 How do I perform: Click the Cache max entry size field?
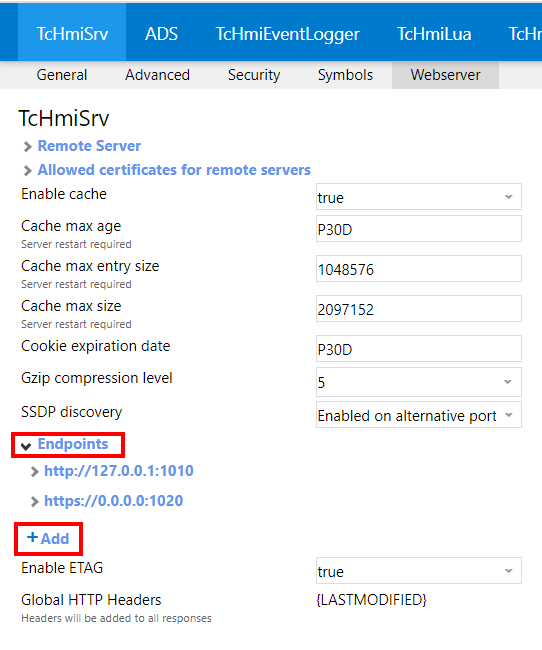pos(418,269)
